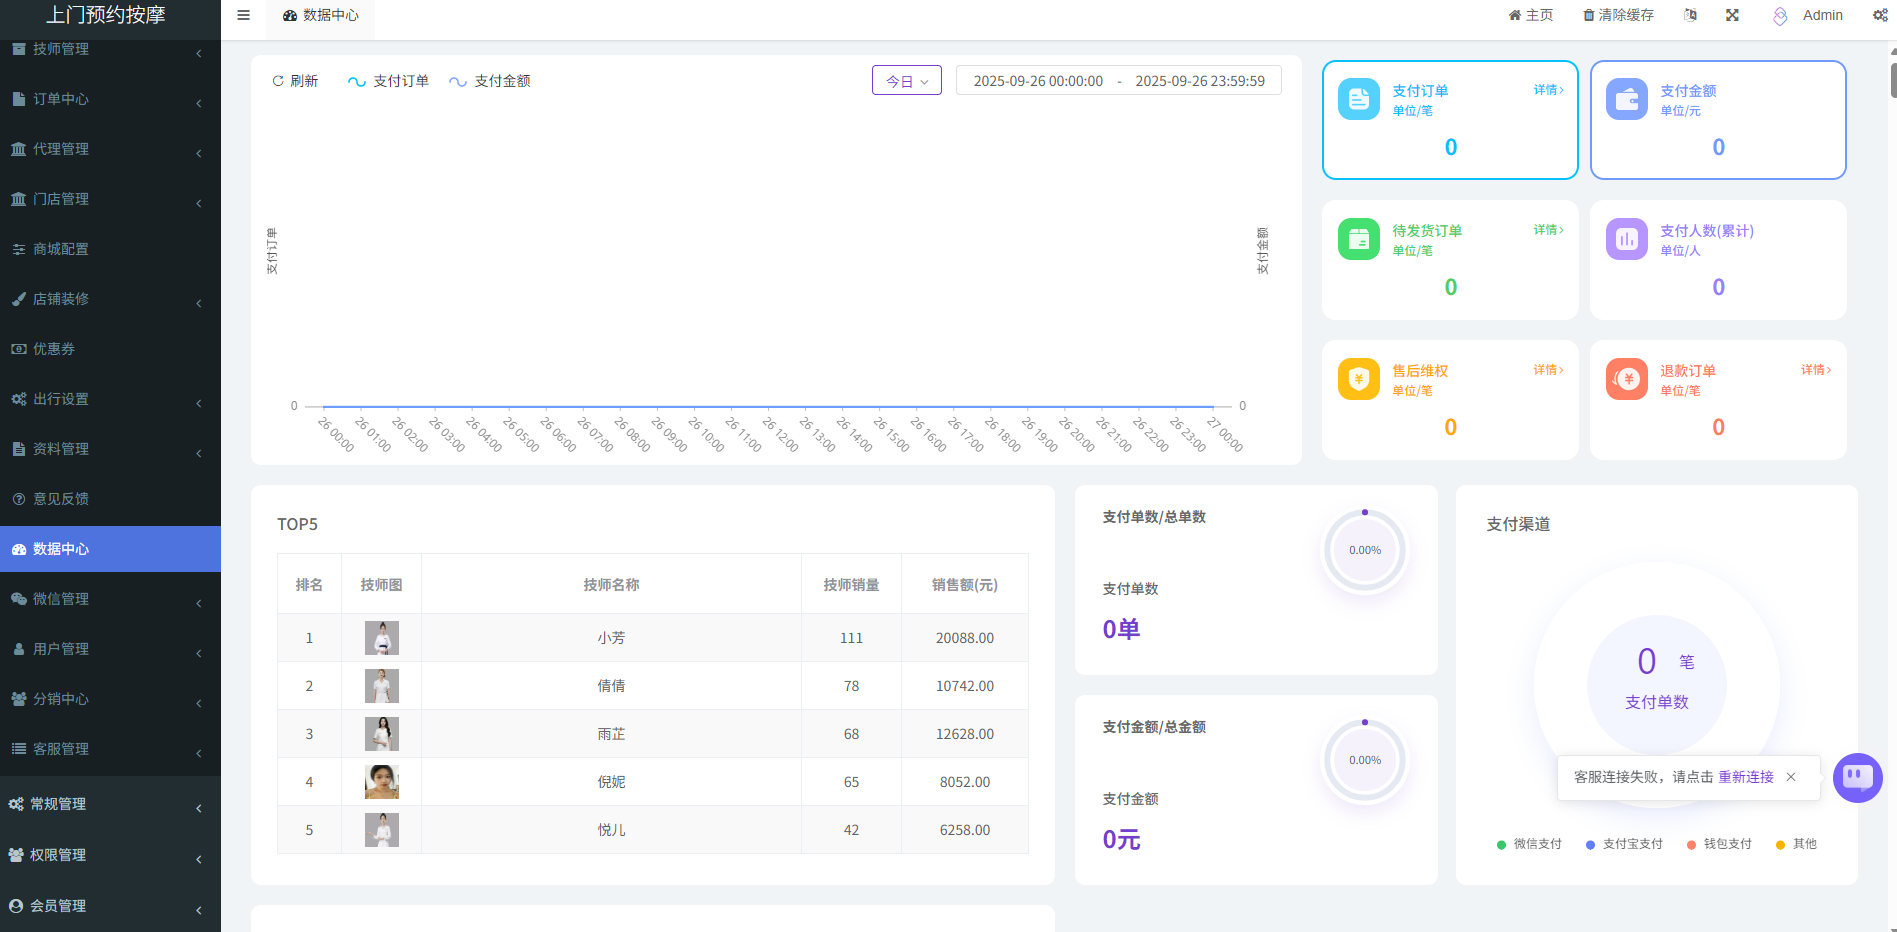Screen dimensions: 1897x932
Task: Click the red 退款订单 refund icon
Action: [1626, 379]
